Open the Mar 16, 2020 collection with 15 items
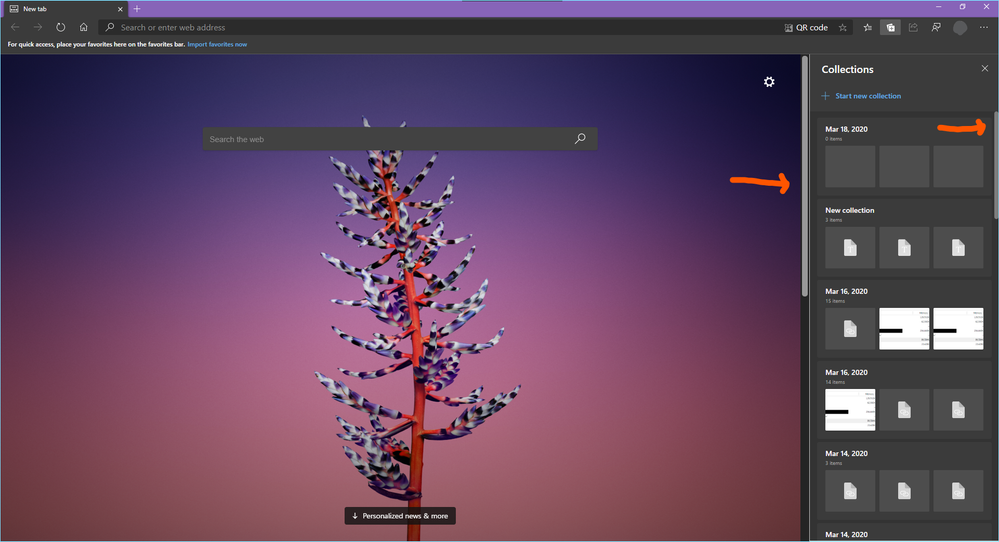Viewport: 999px width, 542px height. pyautogui.click(x=846, y=291)
